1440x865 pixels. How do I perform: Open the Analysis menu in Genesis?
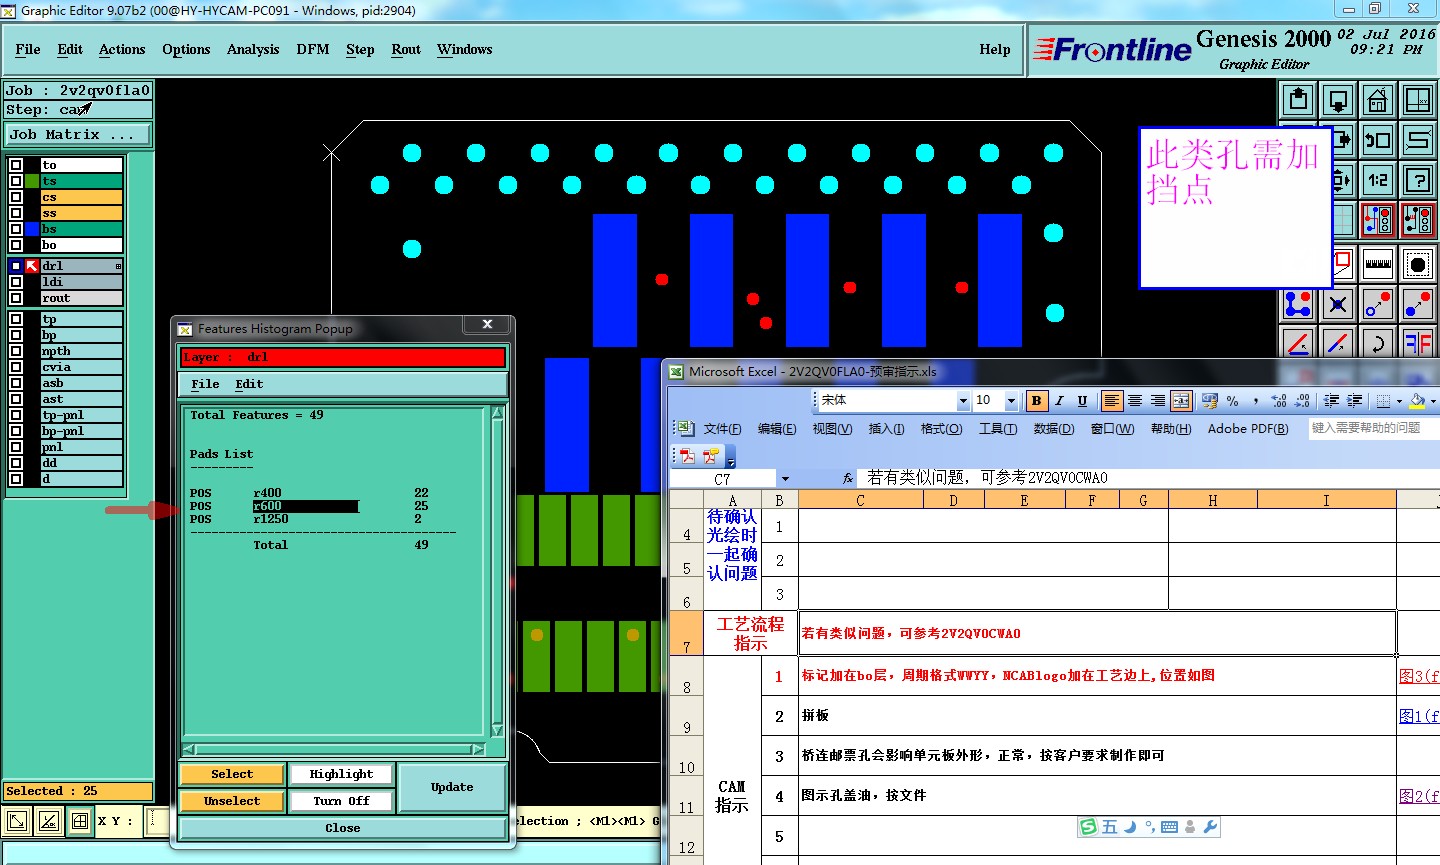point(253,49)
